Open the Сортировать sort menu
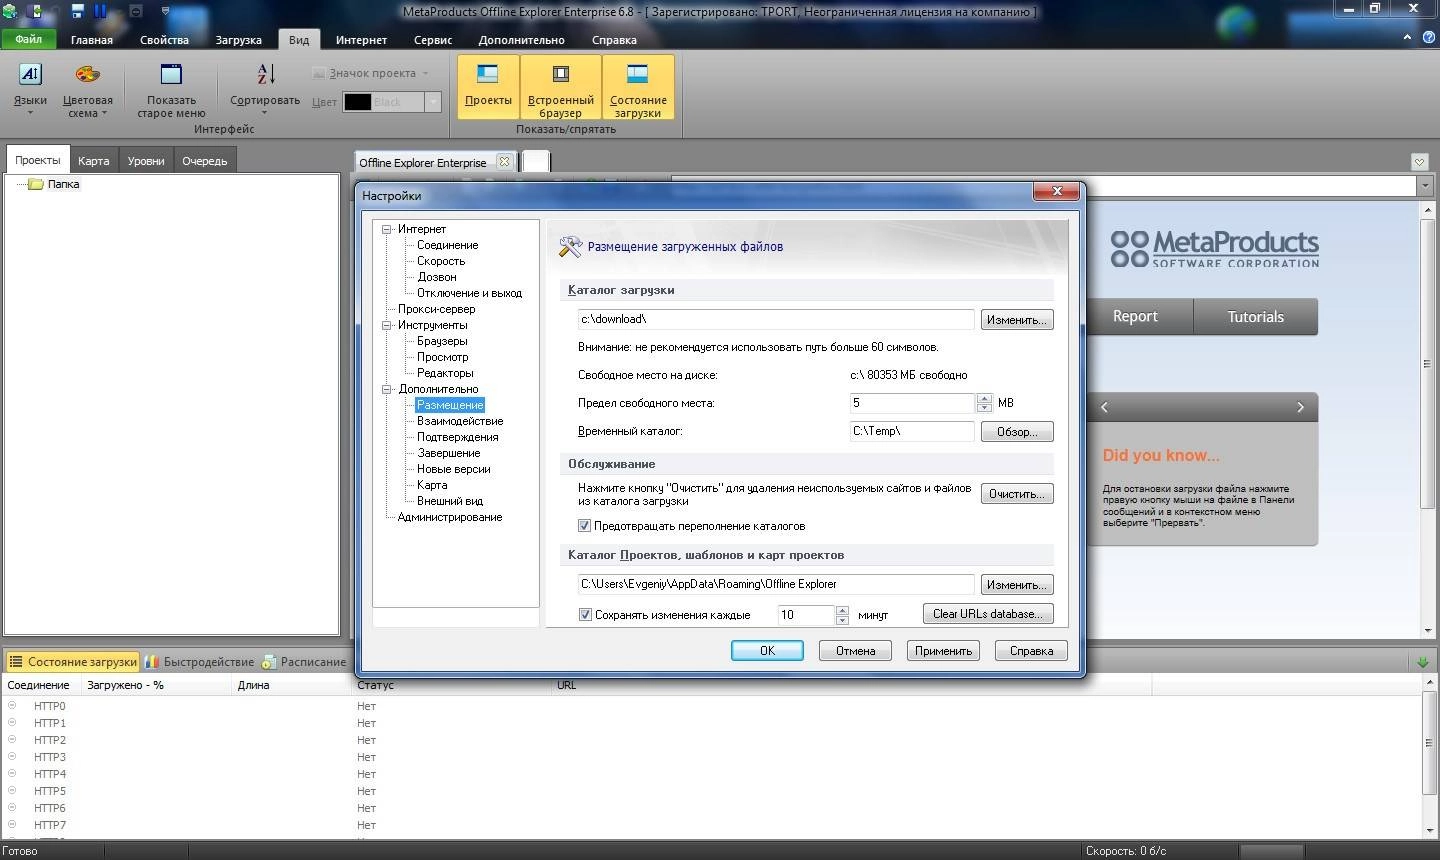The height and width of the screenshot is (860, 1440). [265, 88]
